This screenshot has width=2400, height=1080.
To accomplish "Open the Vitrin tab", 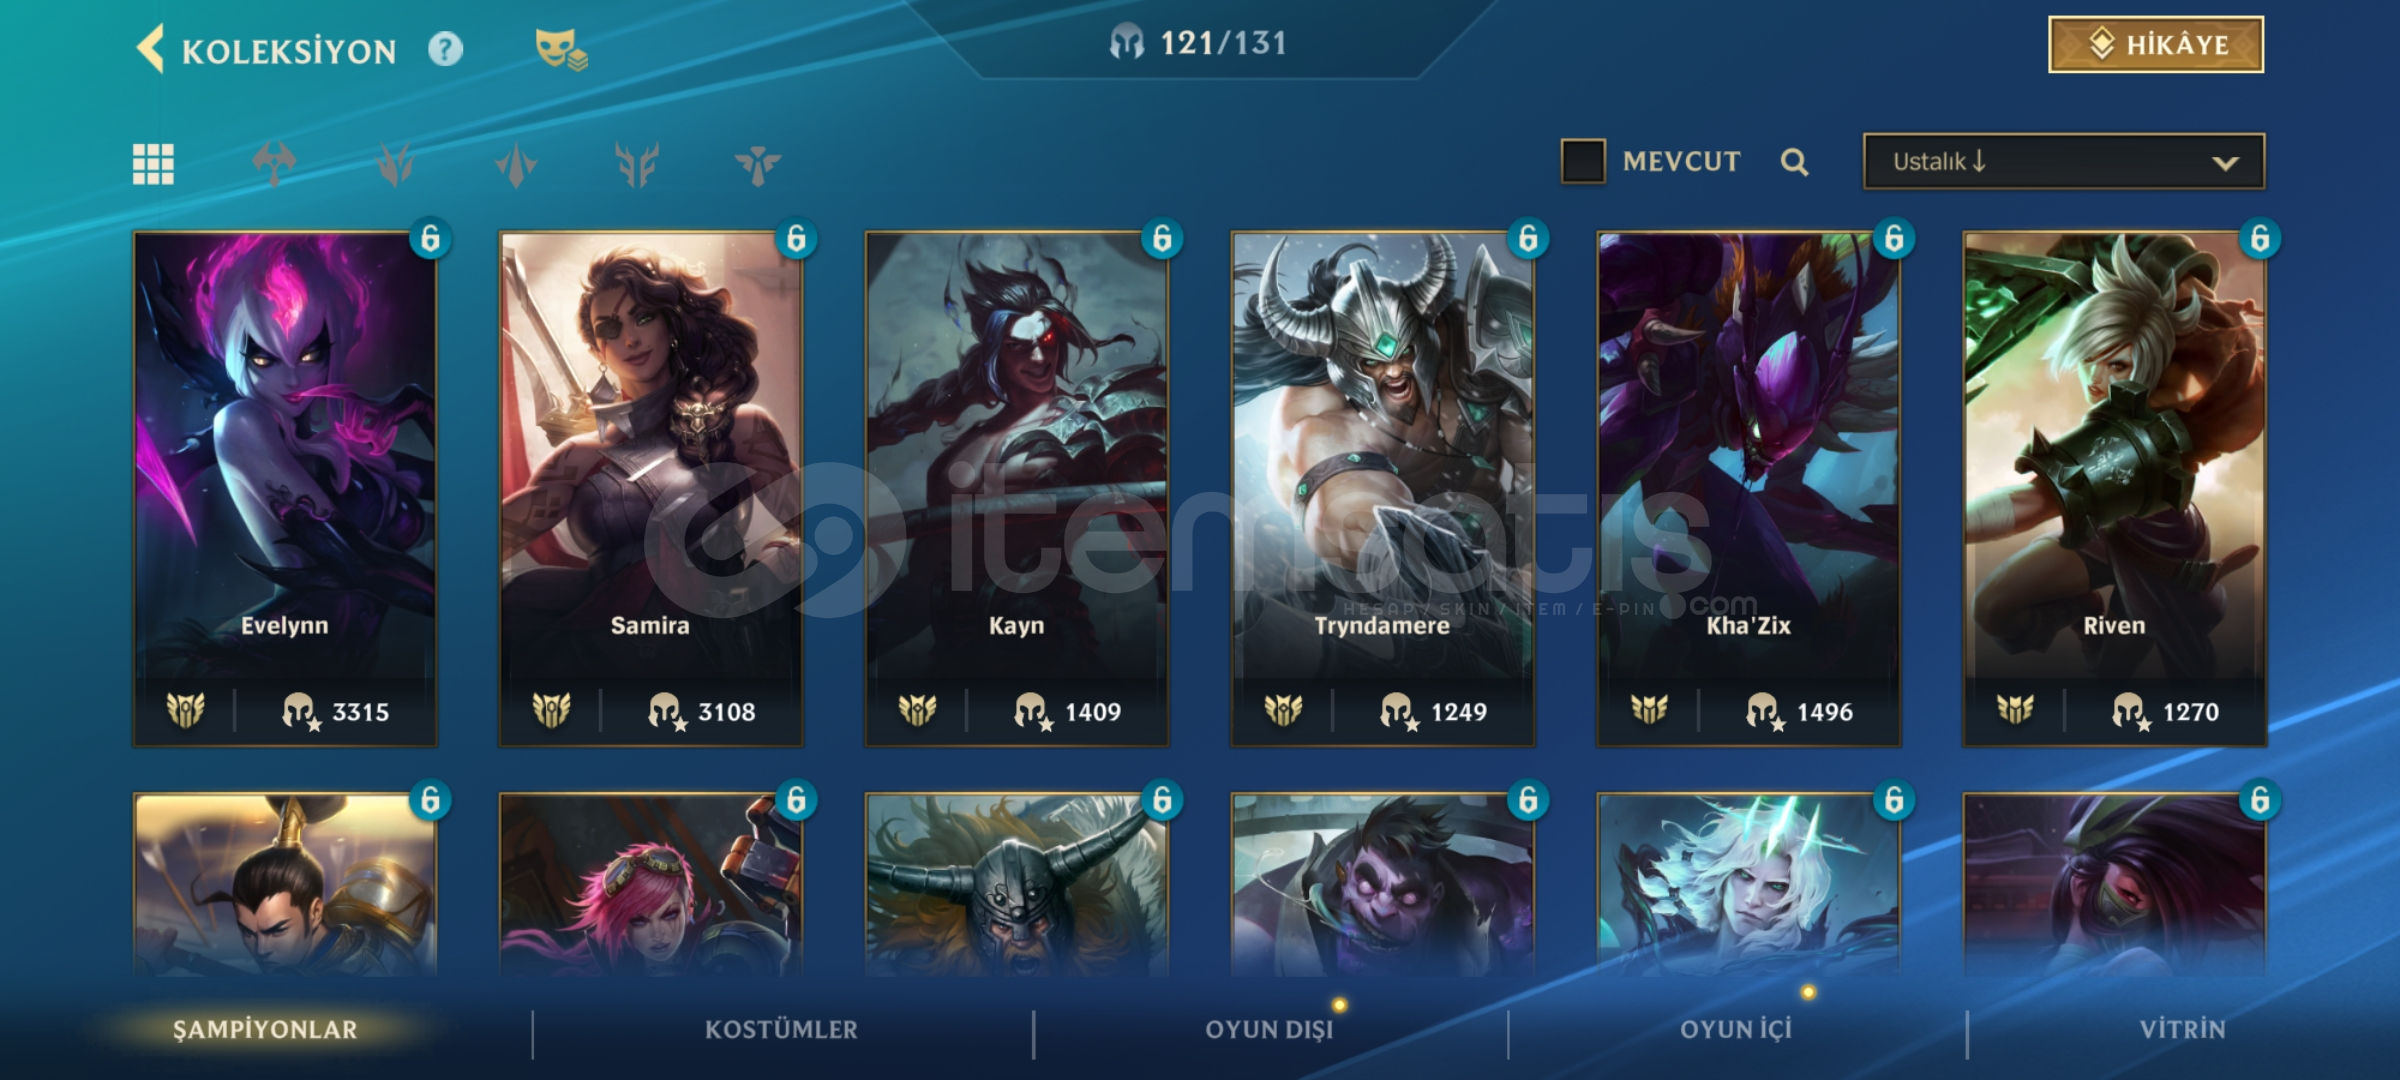I will click(x=2182, y=1029).
